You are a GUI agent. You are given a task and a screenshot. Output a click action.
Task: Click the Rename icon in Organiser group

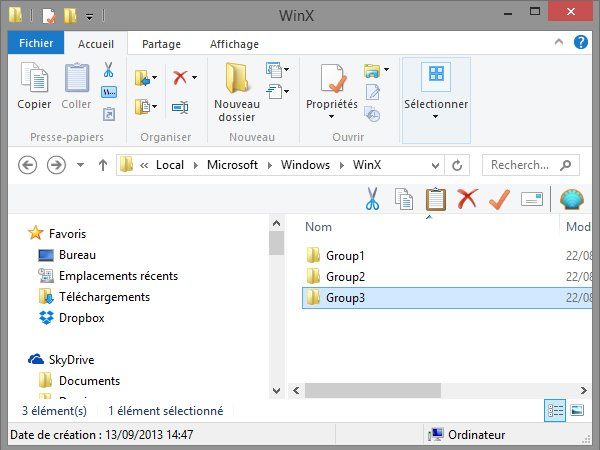(180, 107)
